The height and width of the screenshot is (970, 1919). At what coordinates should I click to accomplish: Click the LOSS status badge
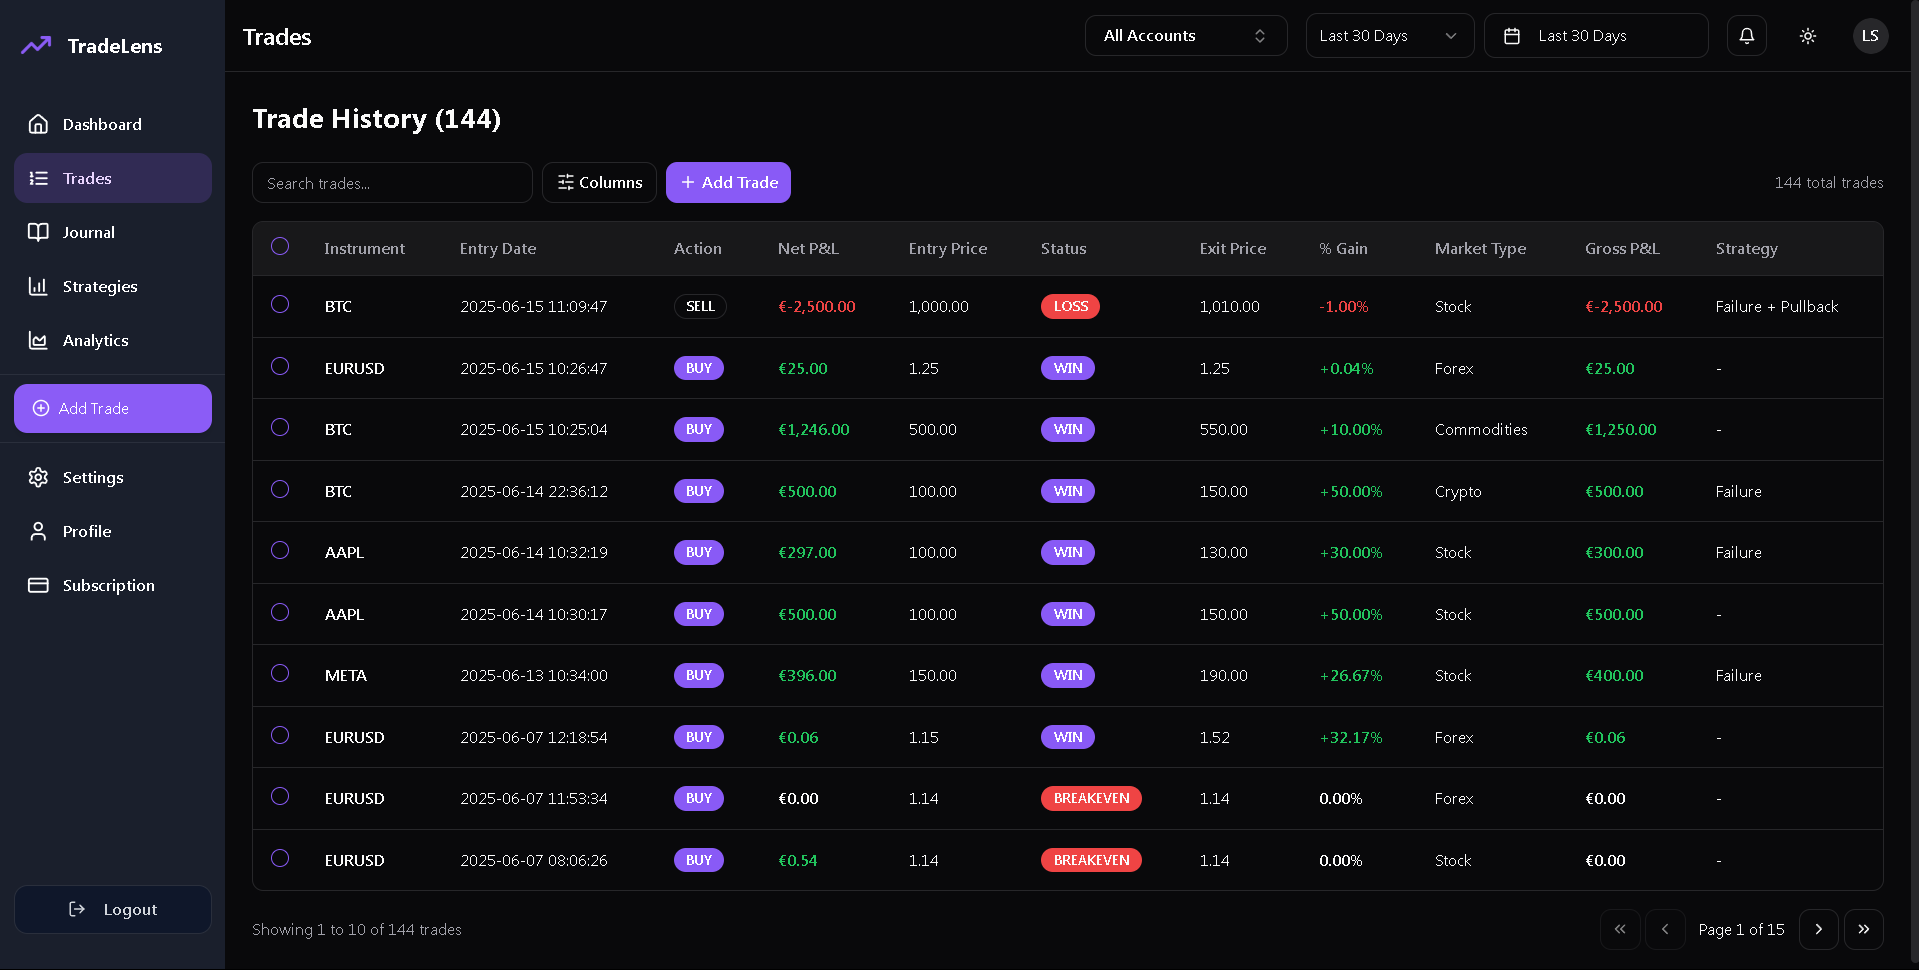tap(1070, 306)
